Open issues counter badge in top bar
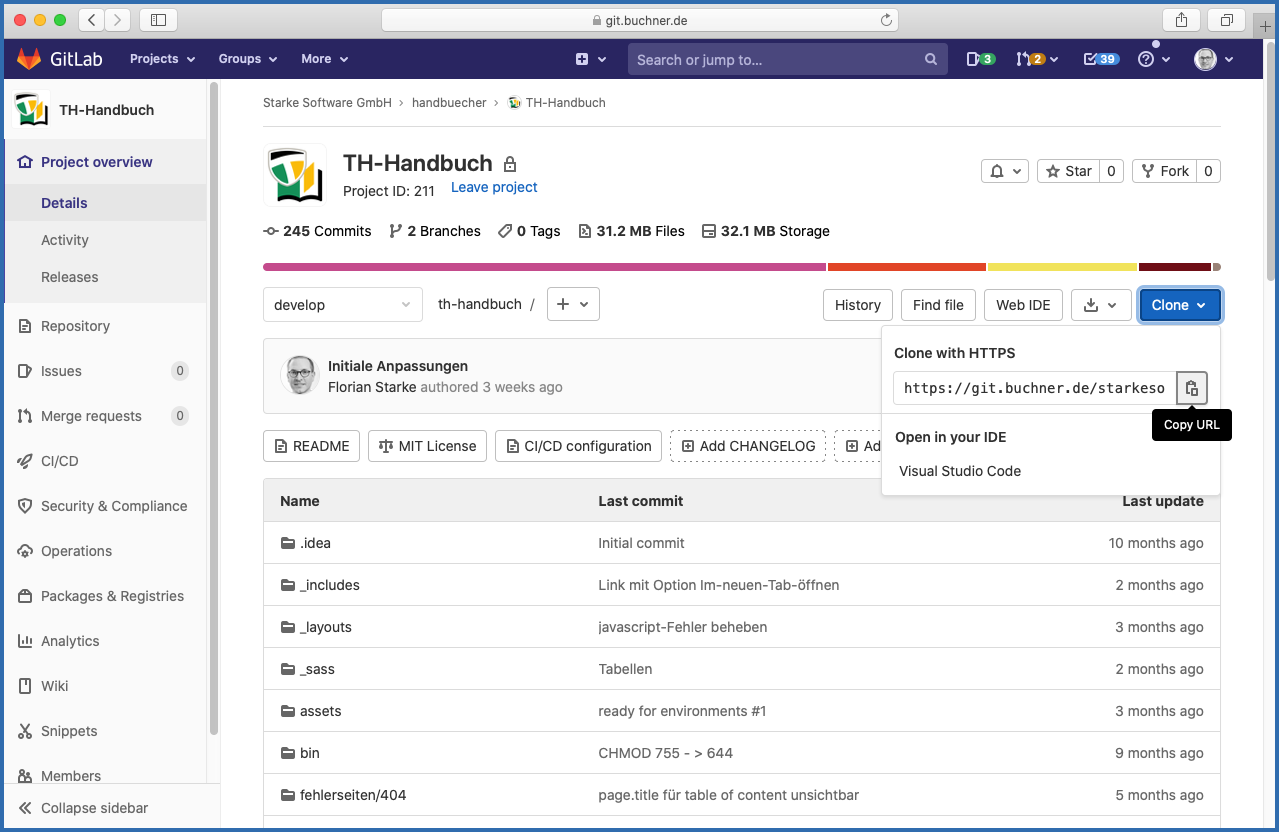 point(981,58)
